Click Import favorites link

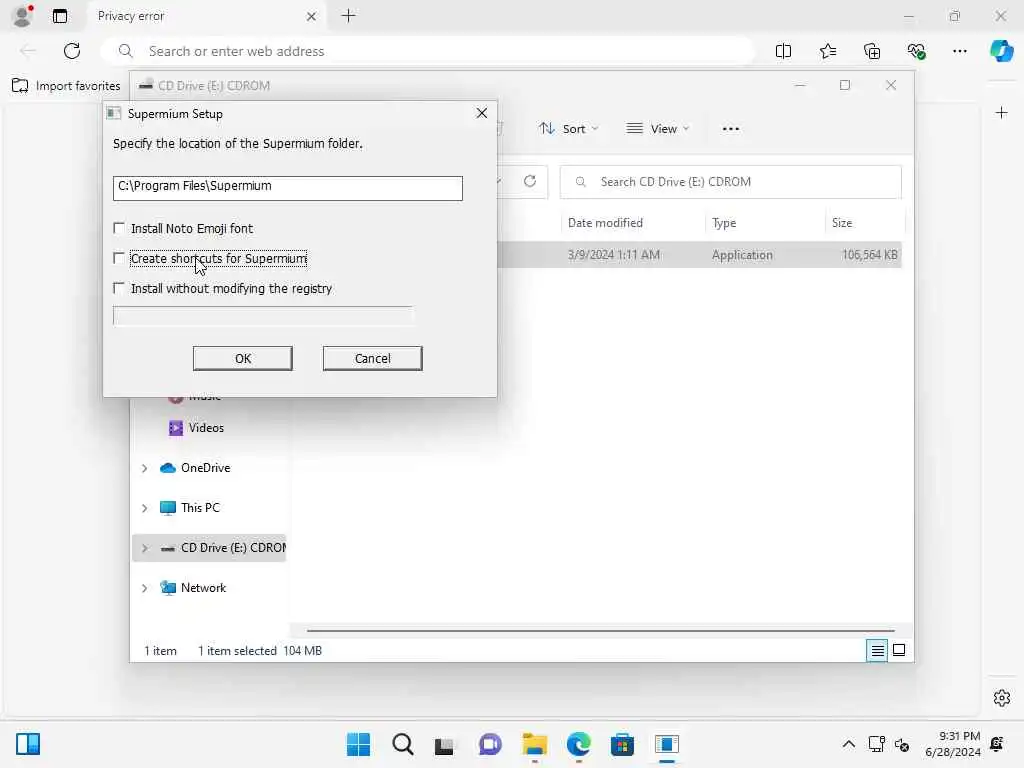pyautogui.click(x=66, y=86)
